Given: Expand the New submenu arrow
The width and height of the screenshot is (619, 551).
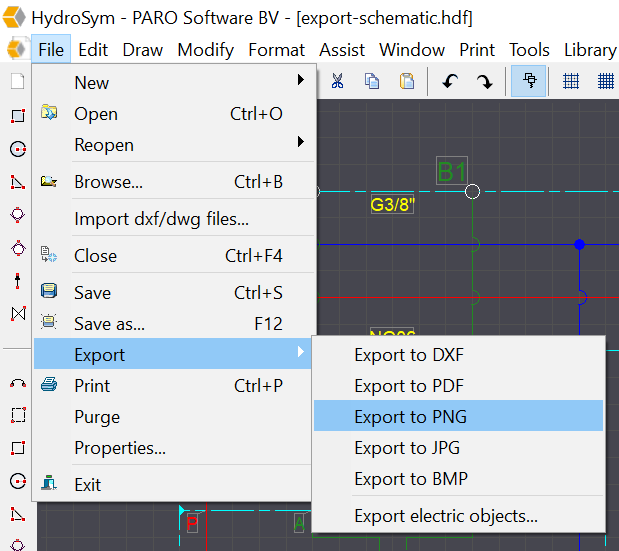Looking at the screenshot, I should [x=301, y=80].
